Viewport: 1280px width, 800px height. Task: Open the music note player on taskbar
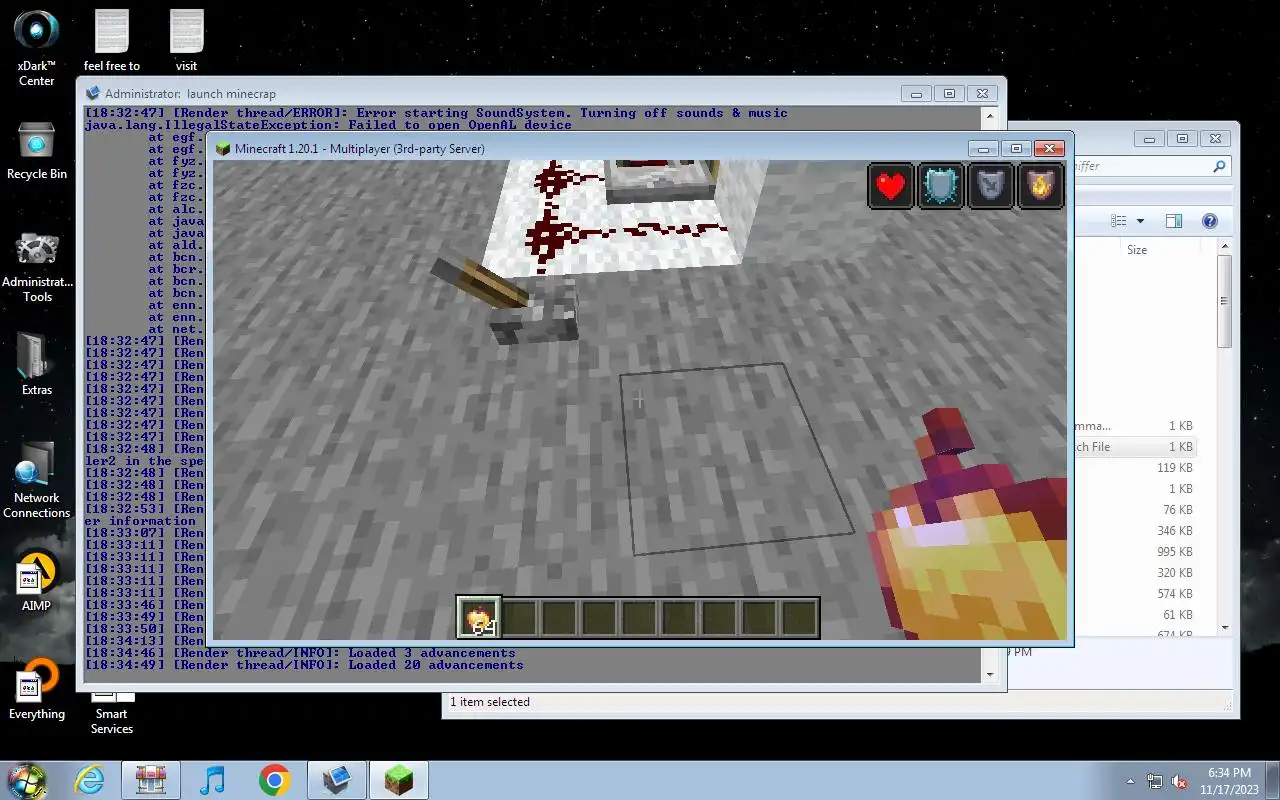click(213, 780)
